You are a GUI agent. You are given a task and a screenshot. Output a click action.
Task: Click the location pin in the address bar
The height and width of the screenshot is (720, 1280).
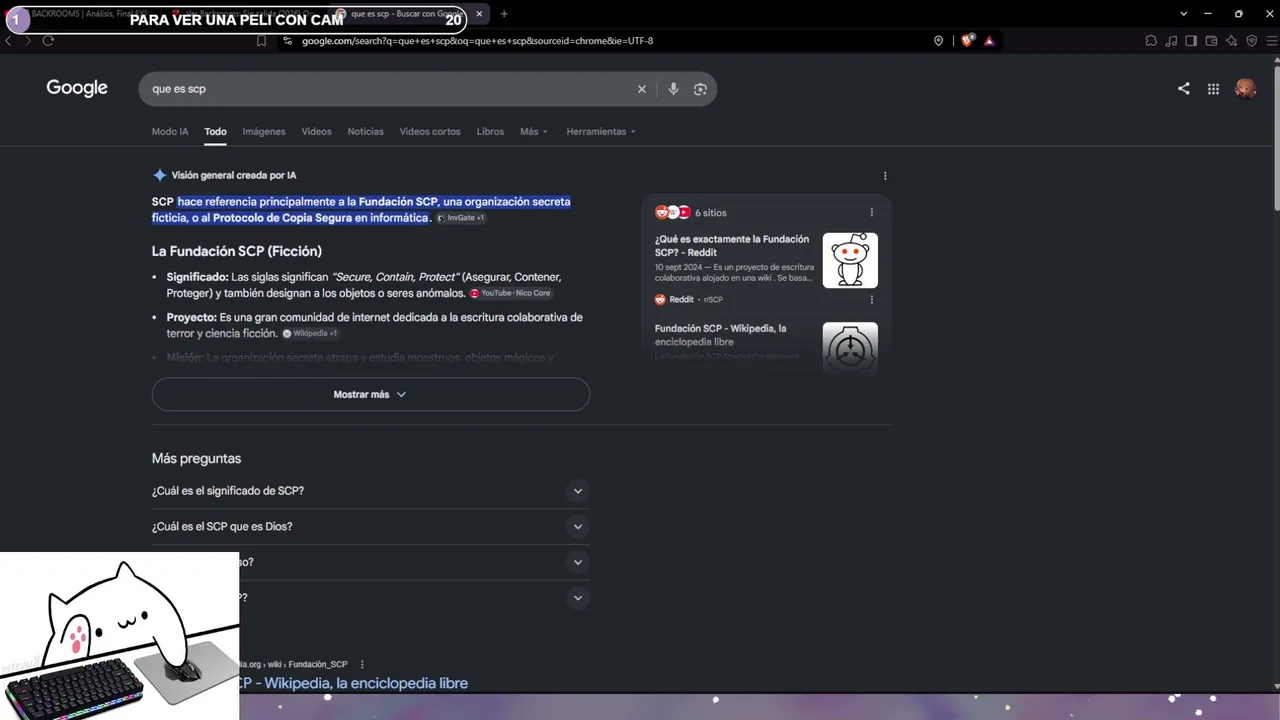coord(938,41)
